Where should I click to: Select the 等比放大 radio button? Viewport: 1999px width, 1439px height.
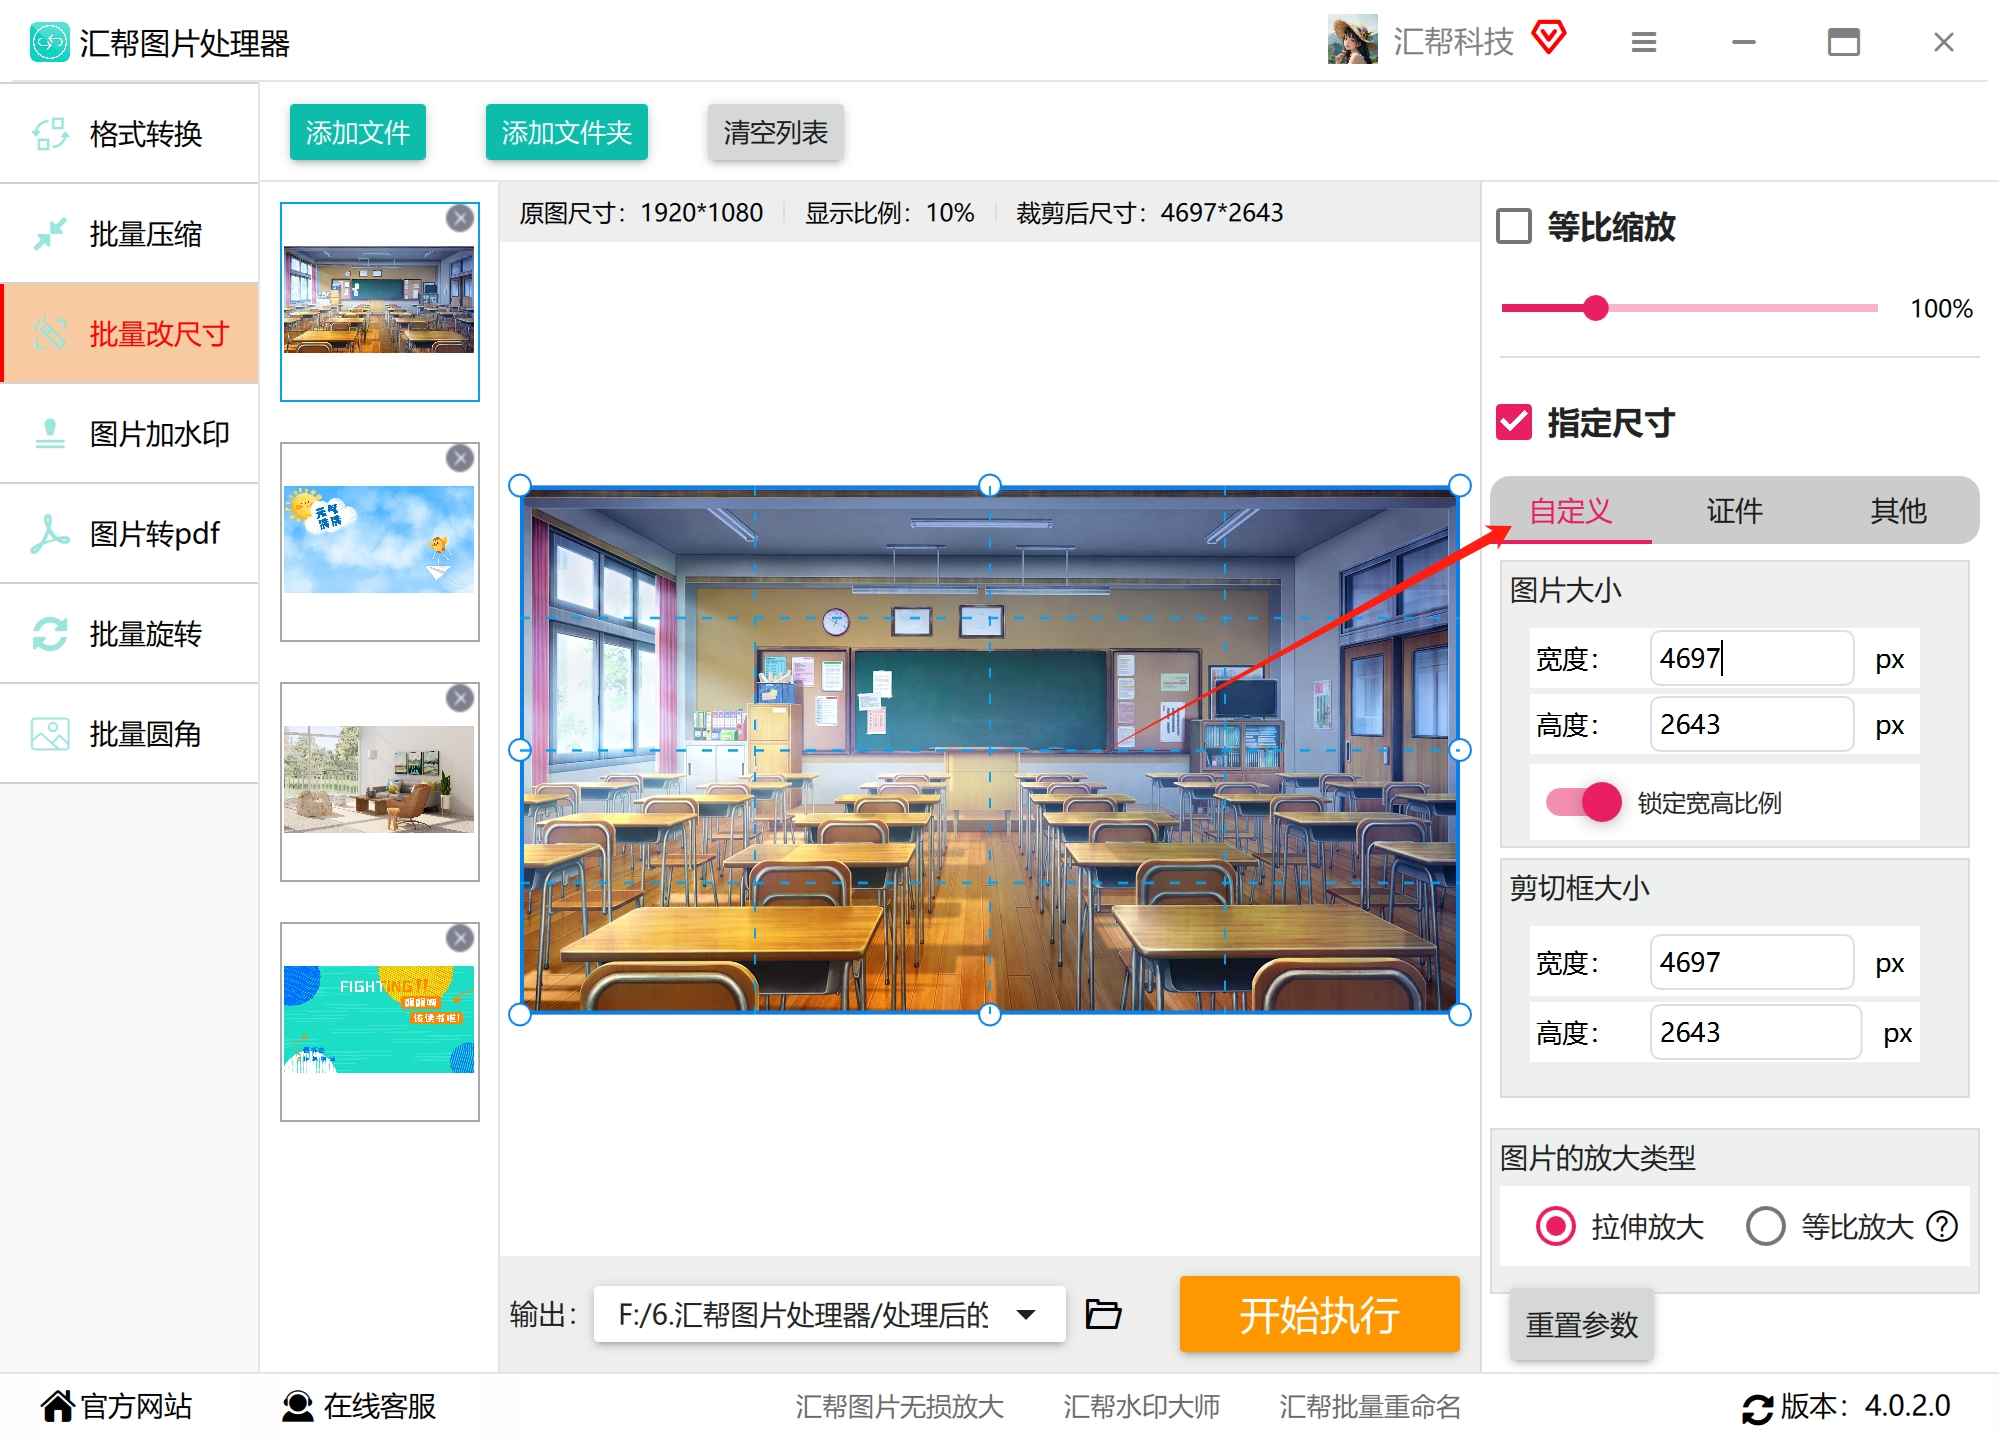(x=1765, y=1226)
